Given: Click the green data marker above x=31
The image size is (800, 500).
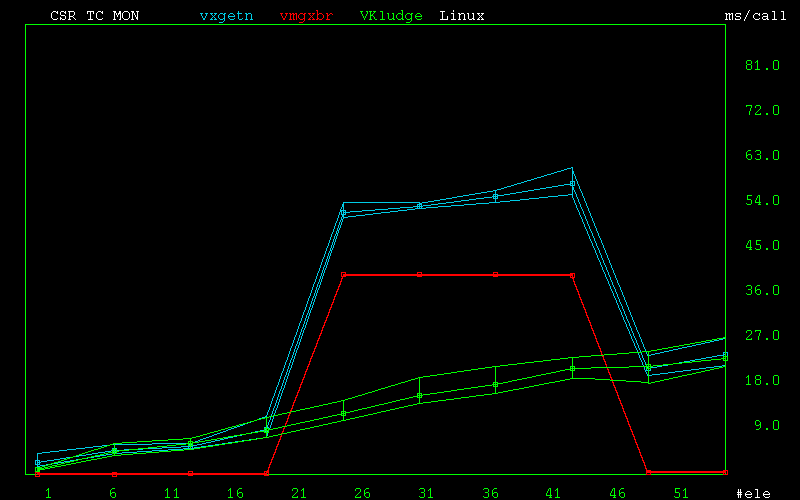Looking at the screenshot, I should pyautogui.click(x=419, y=395).
